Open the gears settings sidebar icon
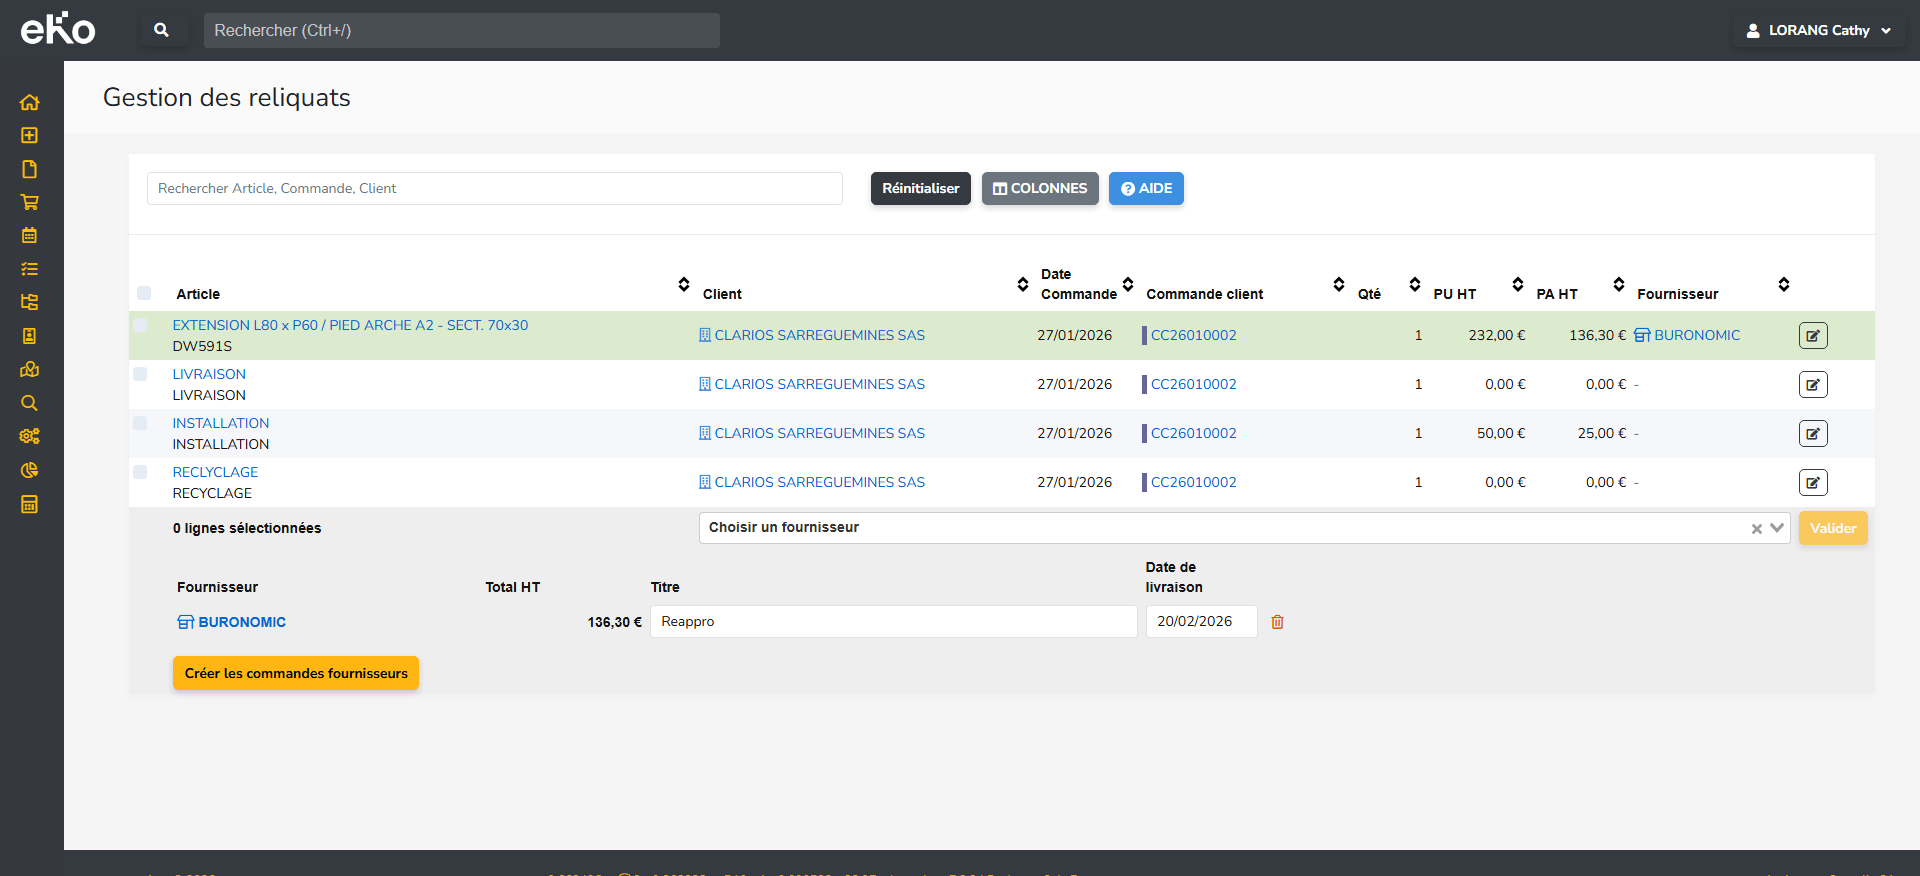Screen dimensions: 1920x876 (30, 436)
